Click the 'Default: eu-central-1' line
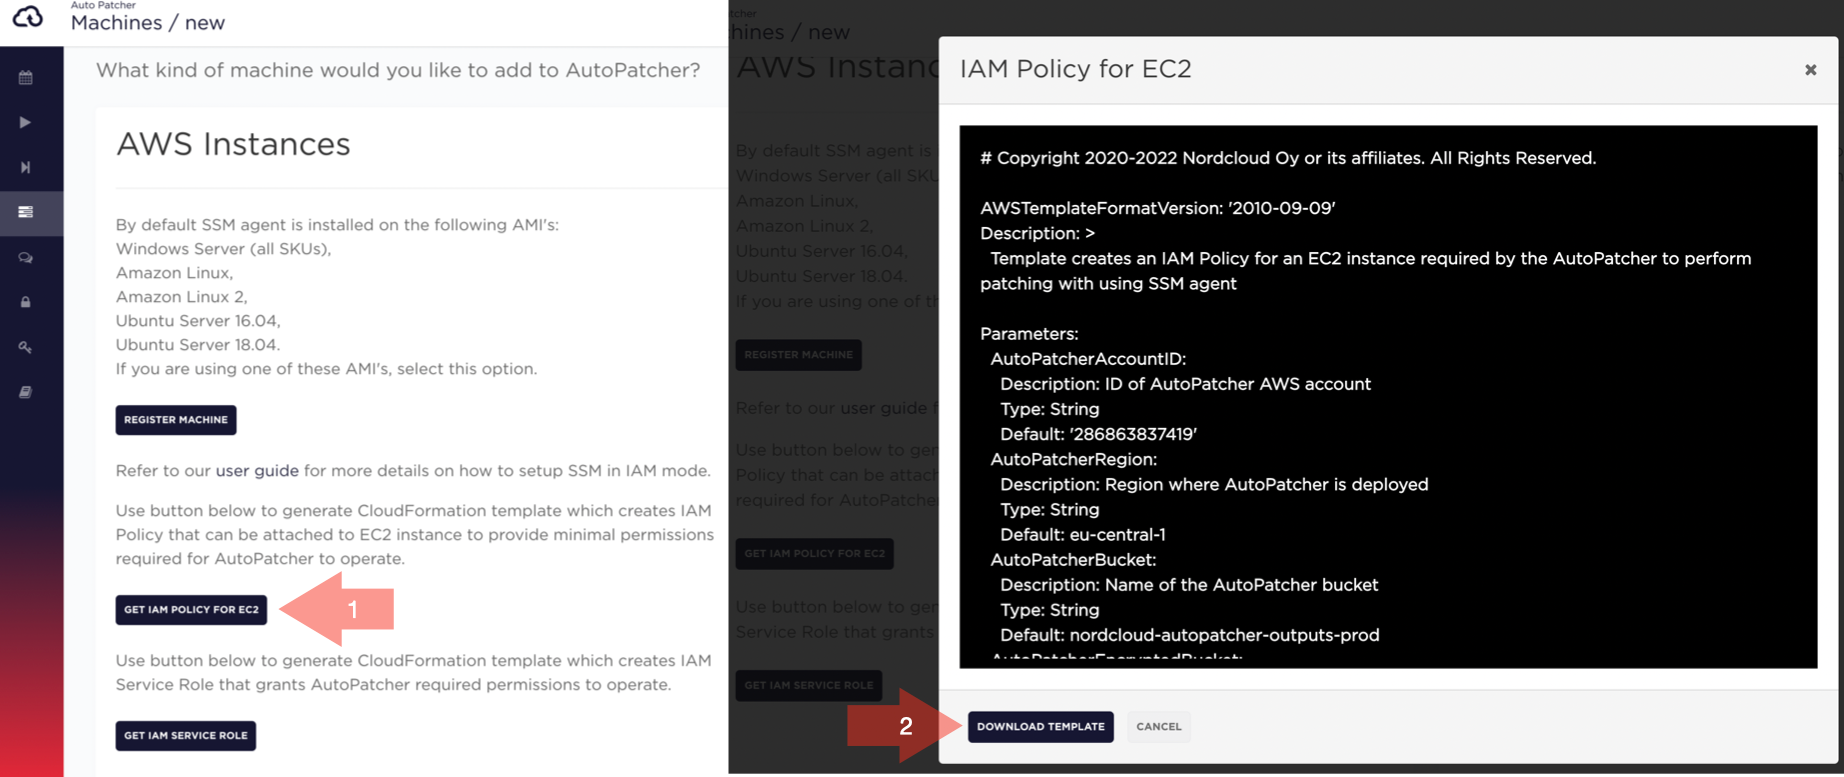This screenshot has width=1844, height=777. 1083,535
